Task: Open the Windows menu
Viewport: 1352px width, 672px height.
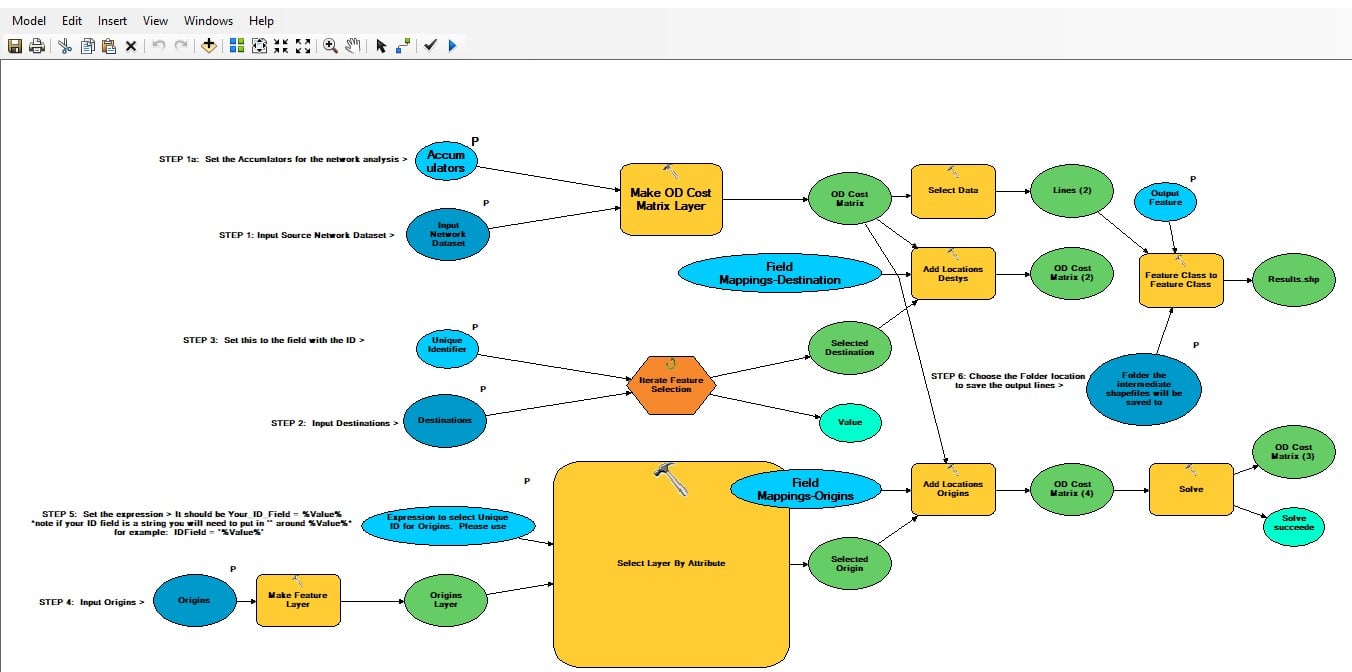Action: [208, 20]
